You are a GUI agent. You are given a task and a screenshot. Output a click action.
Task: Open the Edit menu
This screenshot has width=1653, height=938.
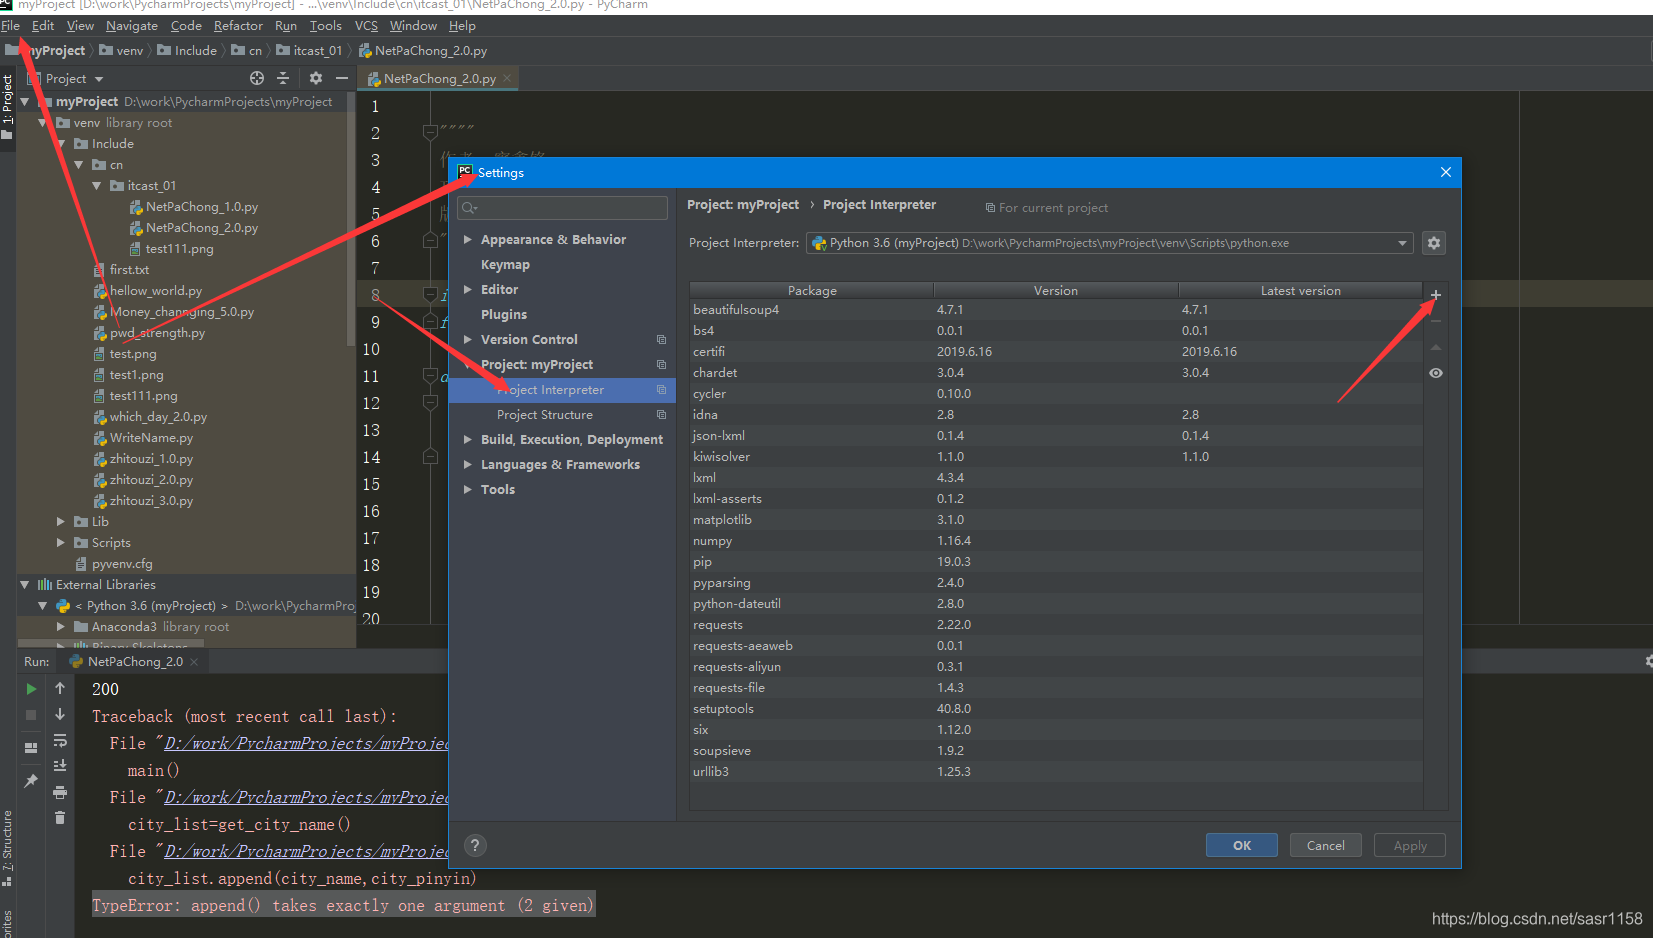(x=43, y=26)
